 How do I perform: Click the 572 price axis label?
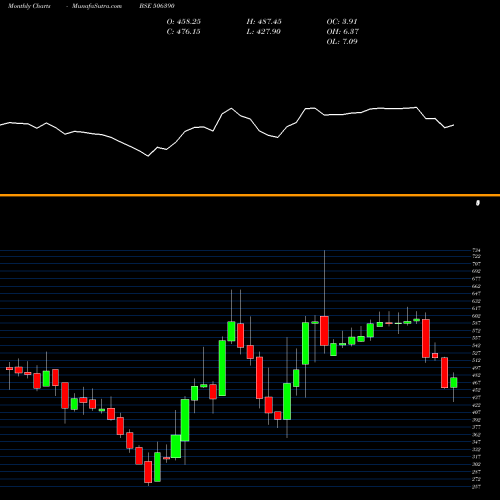[476, 331]
